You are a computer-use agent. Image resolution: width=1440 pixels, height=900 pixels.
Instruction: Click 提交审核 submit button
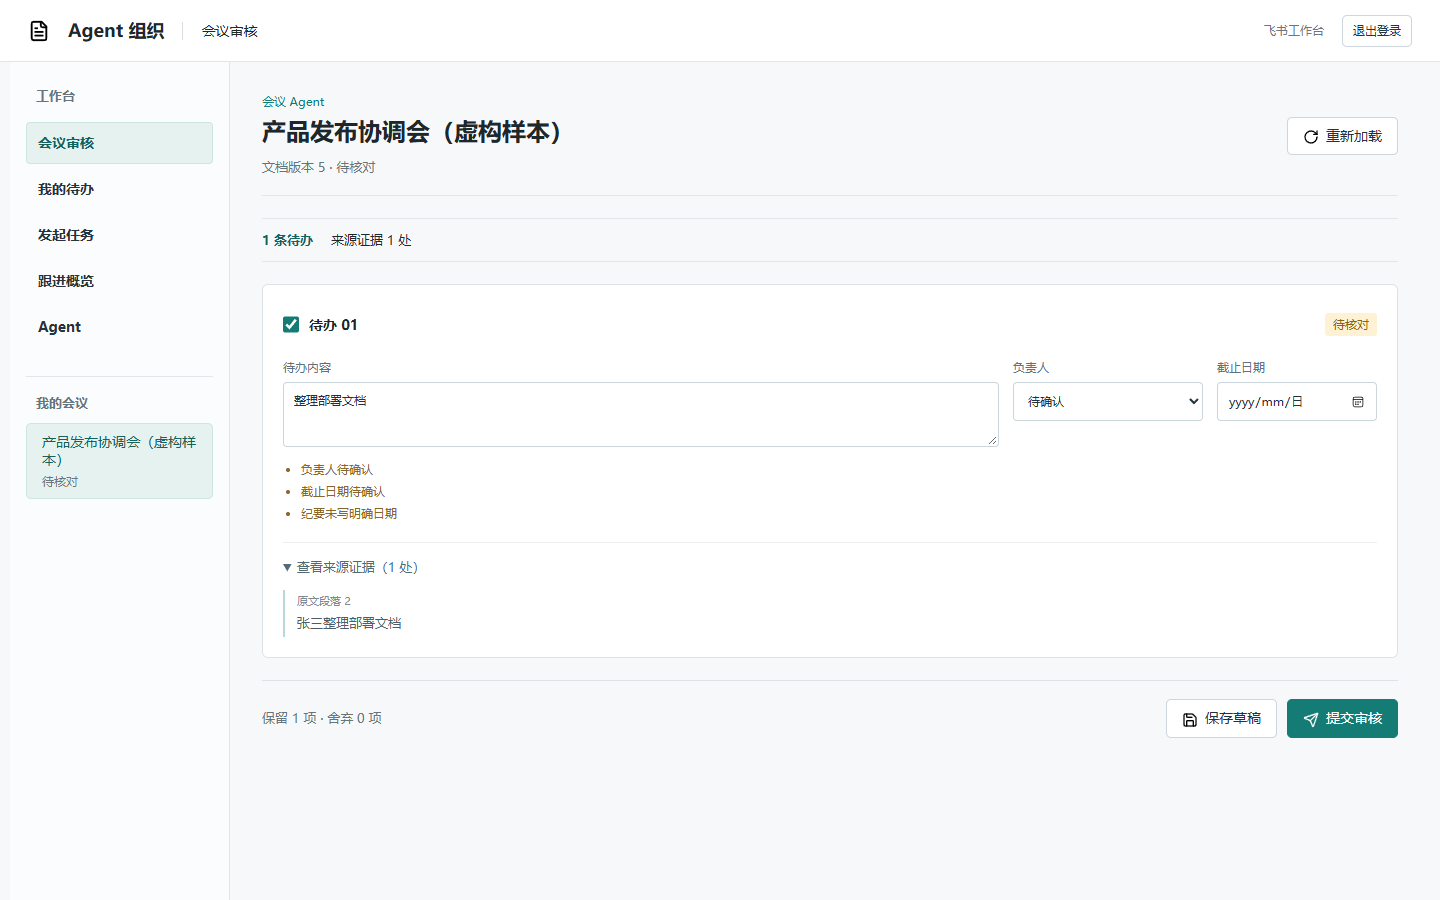click(x=1342, y=719)
